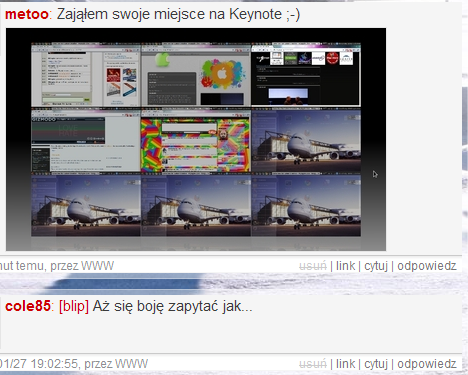The image size is (468, 375).
Task: Click 'odpowiedz' under cole85's post
Action: click(427, 364)
